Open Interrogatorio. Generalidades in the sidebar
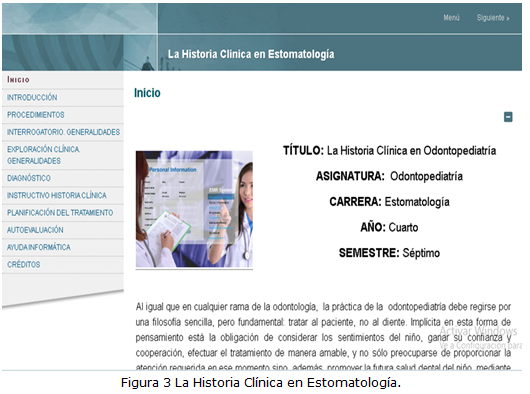This screenshot has width=530, height=394. click(64, 132)
